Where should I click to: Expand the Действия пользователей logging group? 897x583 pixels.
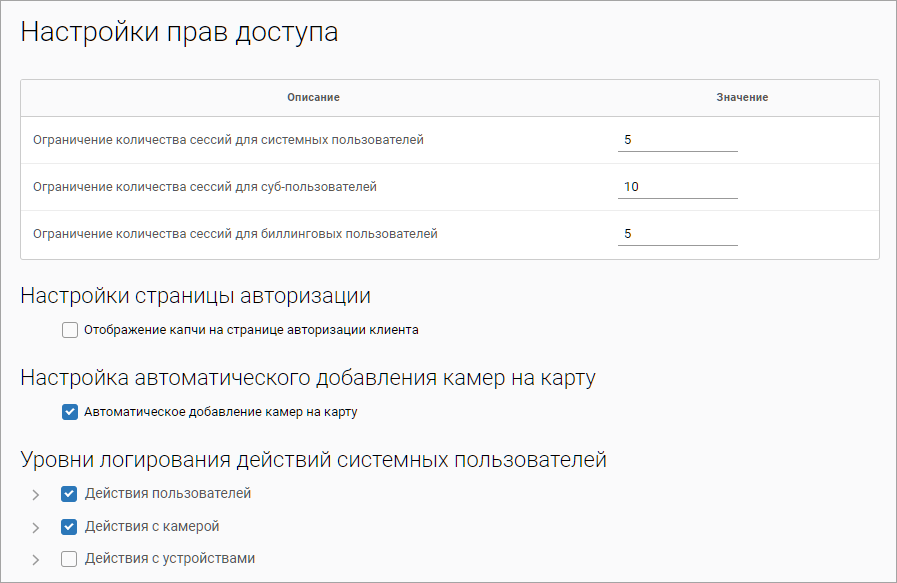tap(35, 495)
